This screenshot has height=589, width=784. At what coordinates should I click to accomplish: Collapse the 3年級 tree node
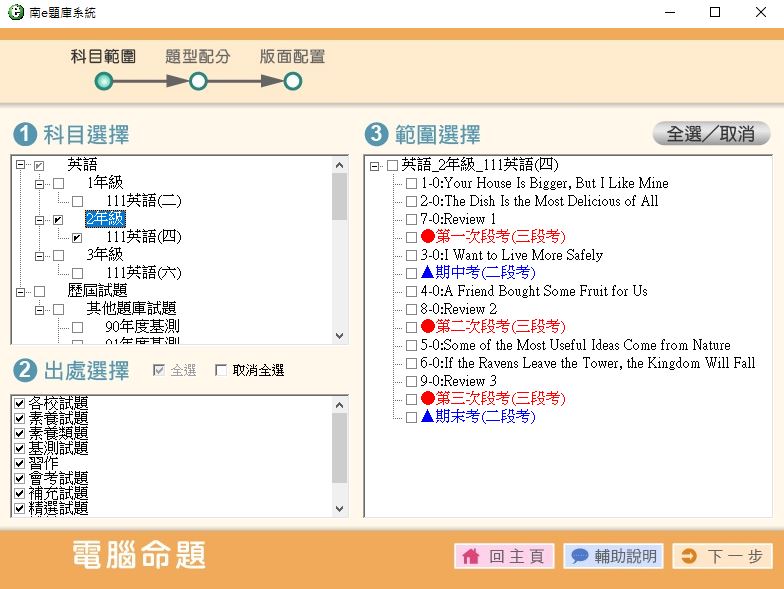40,256
